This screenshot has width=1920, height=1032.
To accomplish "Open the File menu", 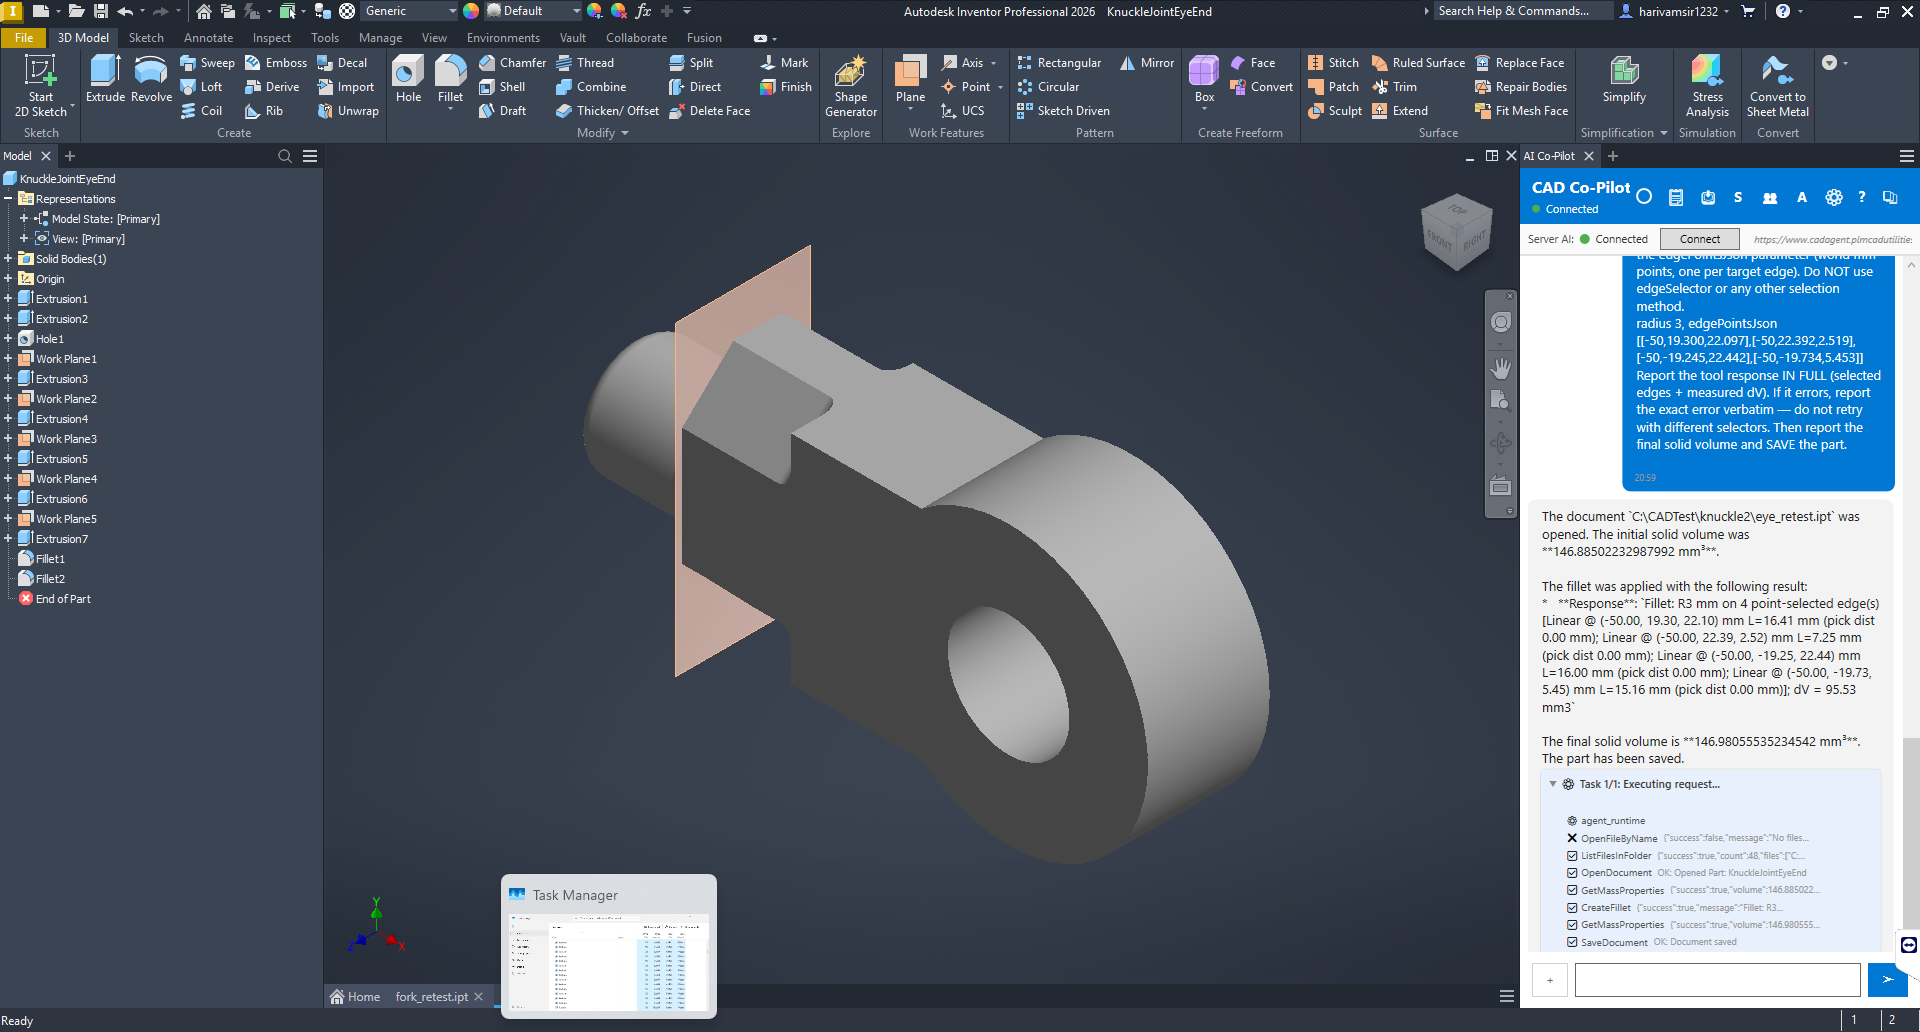I will pyautogui.click(x=24, y=38).
